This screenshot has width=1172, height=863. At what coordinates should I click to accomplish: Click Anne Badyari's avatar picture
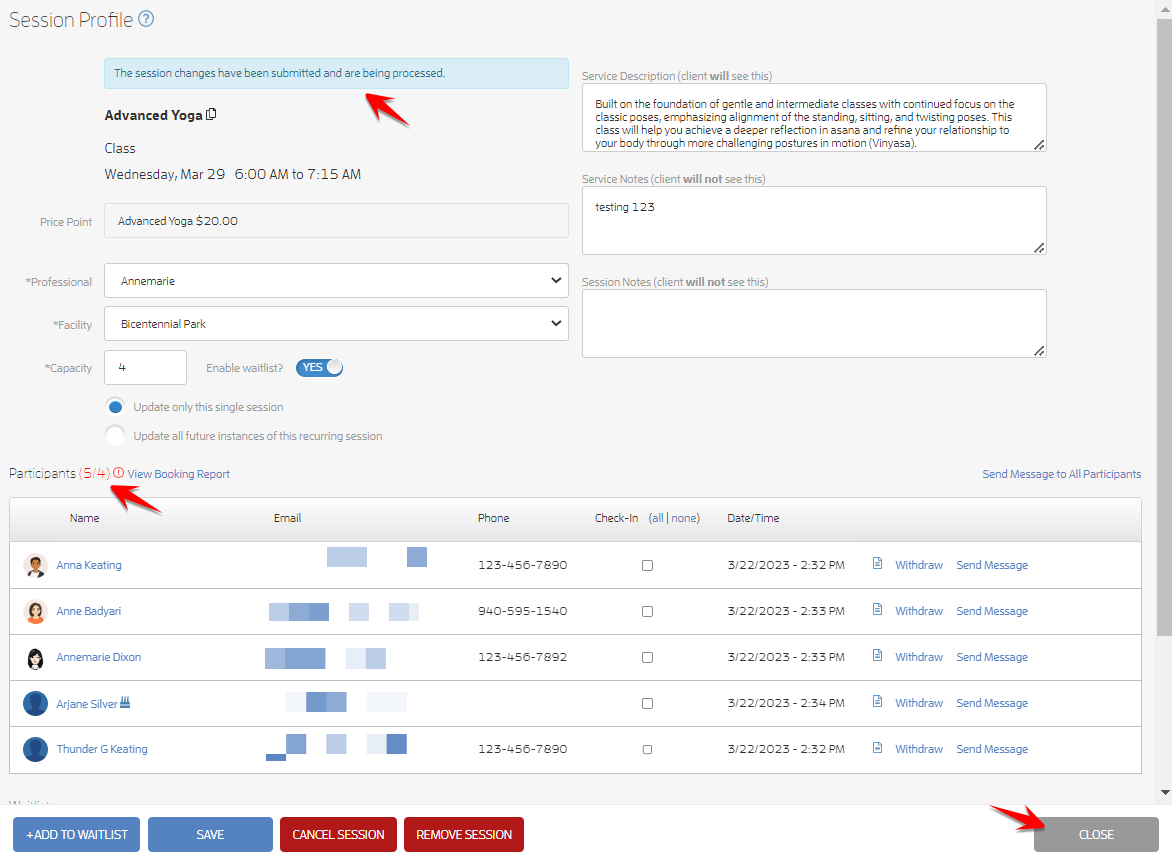pos(35,611)
